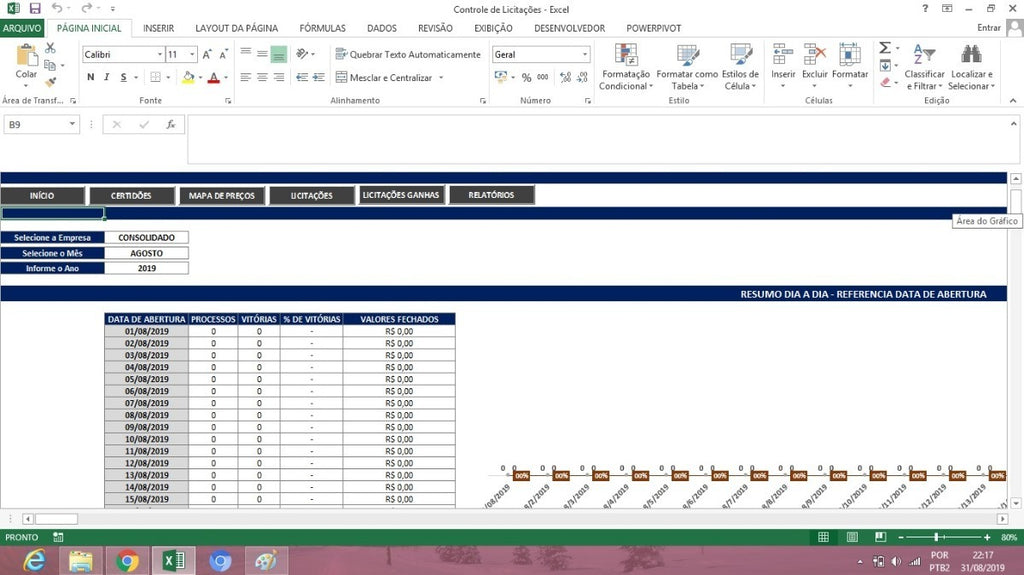Expand the Calibri font name dropdown
The height and width of the screenshot is (575, 1024).
coord(159,54)
